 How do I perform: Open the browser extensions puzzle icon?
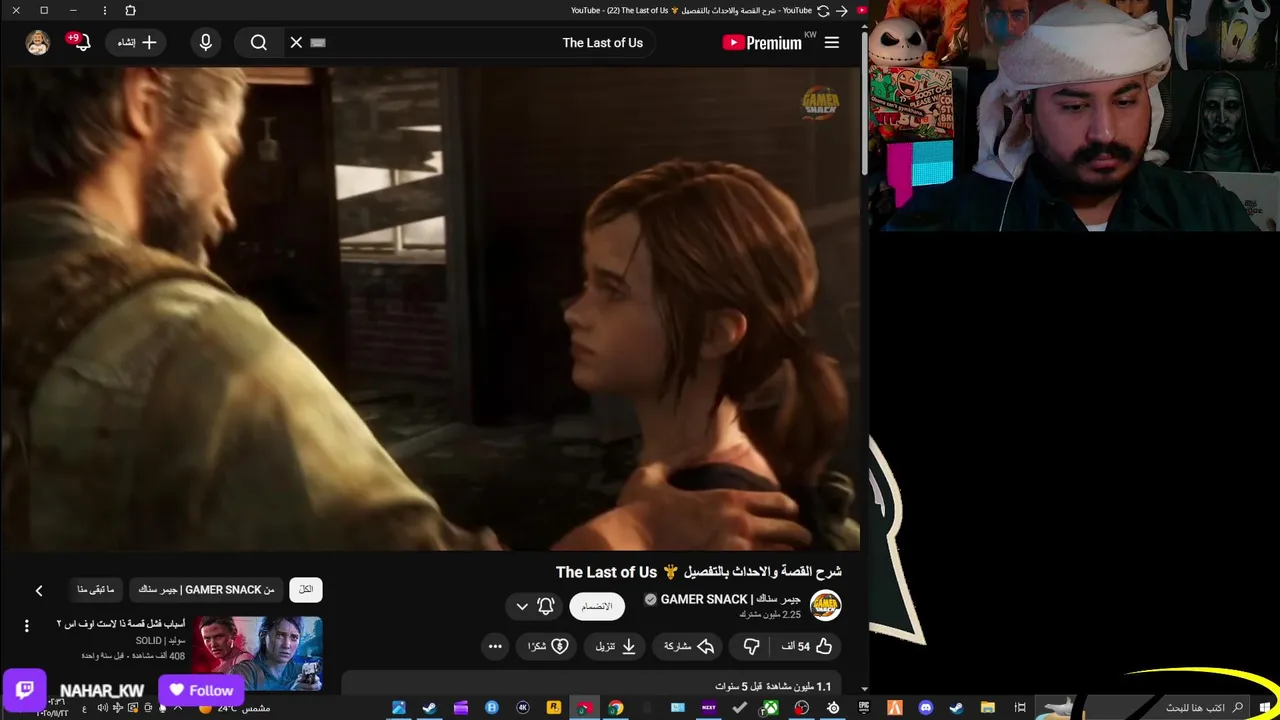131,10
